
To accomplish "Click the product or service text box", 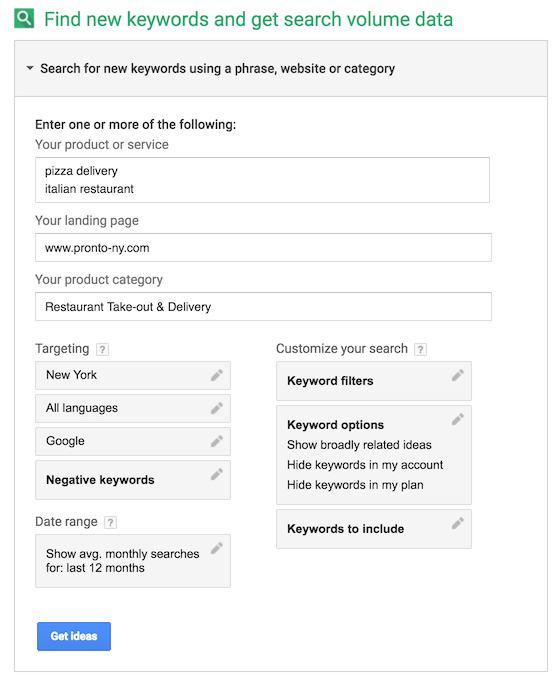I will [x=262, y=180].
